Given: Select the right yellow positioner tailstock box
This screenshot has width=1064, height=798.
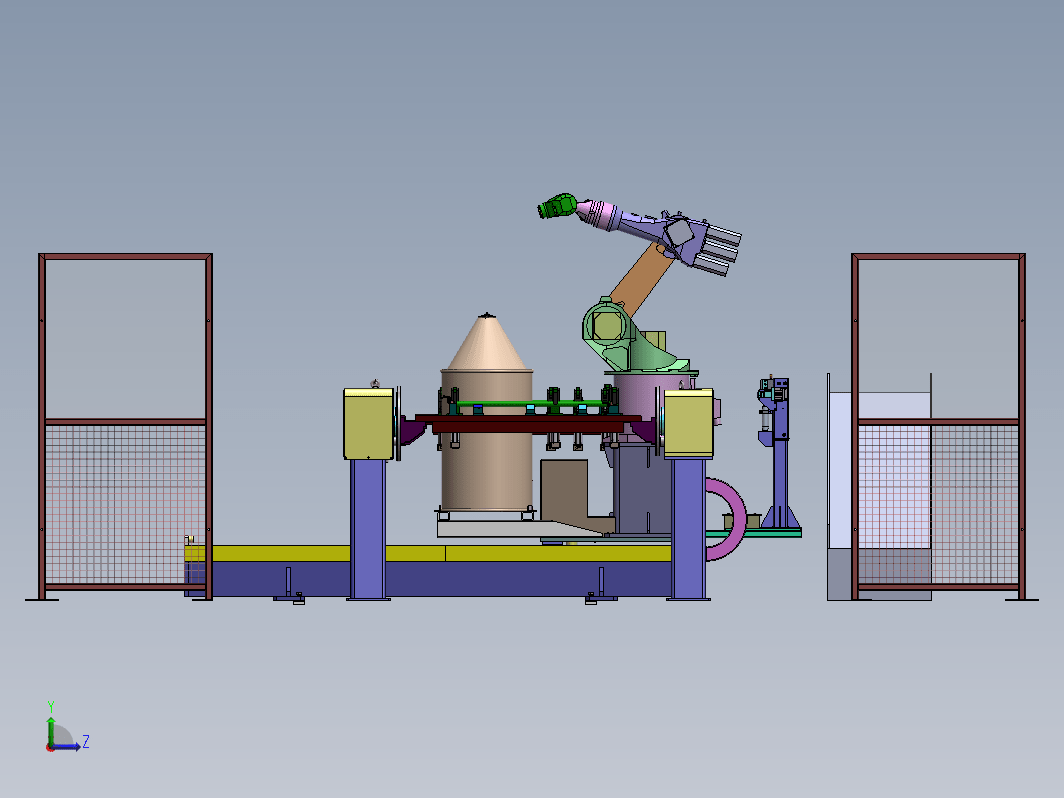Looking at the screenshot, I should tap(688, 423).
